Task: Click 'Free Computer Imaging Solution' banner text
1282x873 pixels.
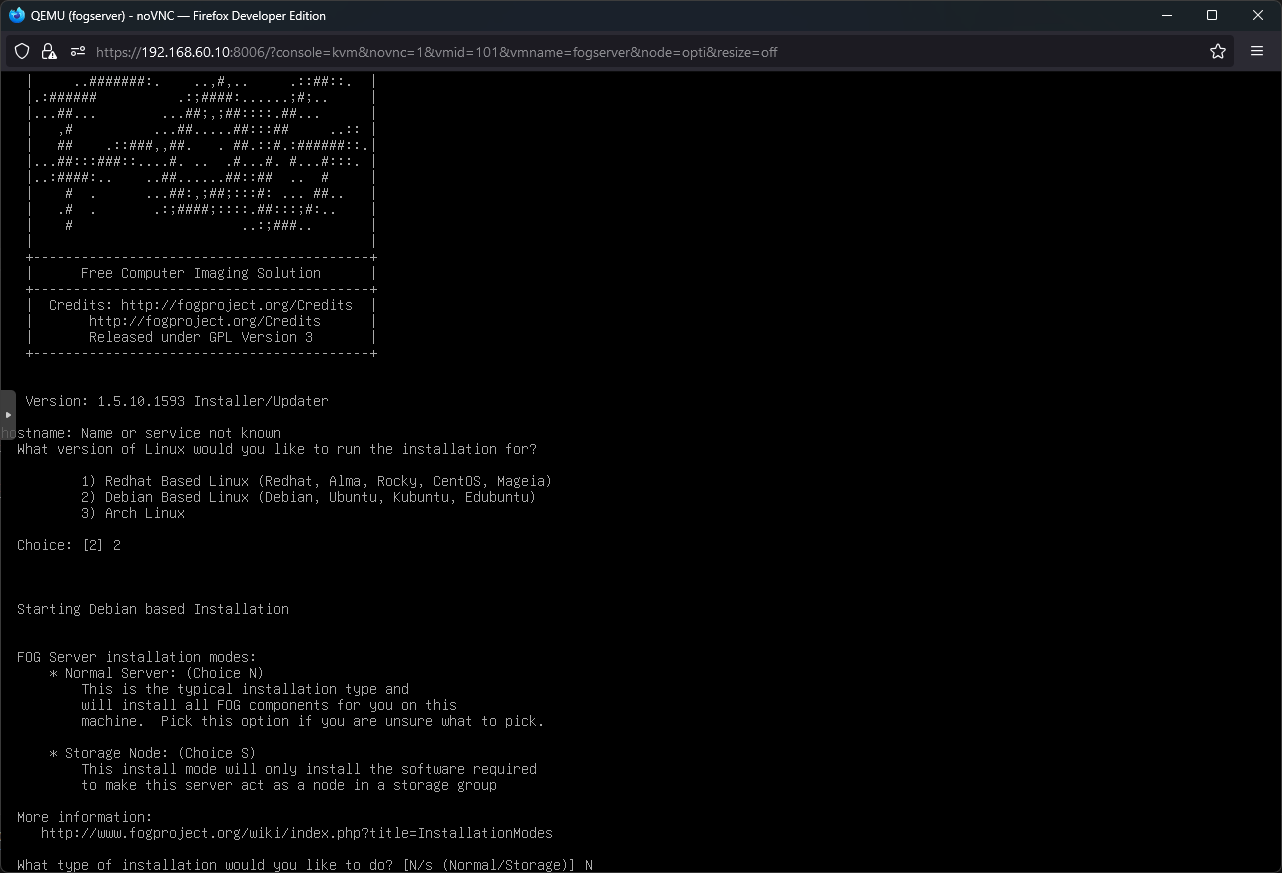Action: click(x=201, y=273)
